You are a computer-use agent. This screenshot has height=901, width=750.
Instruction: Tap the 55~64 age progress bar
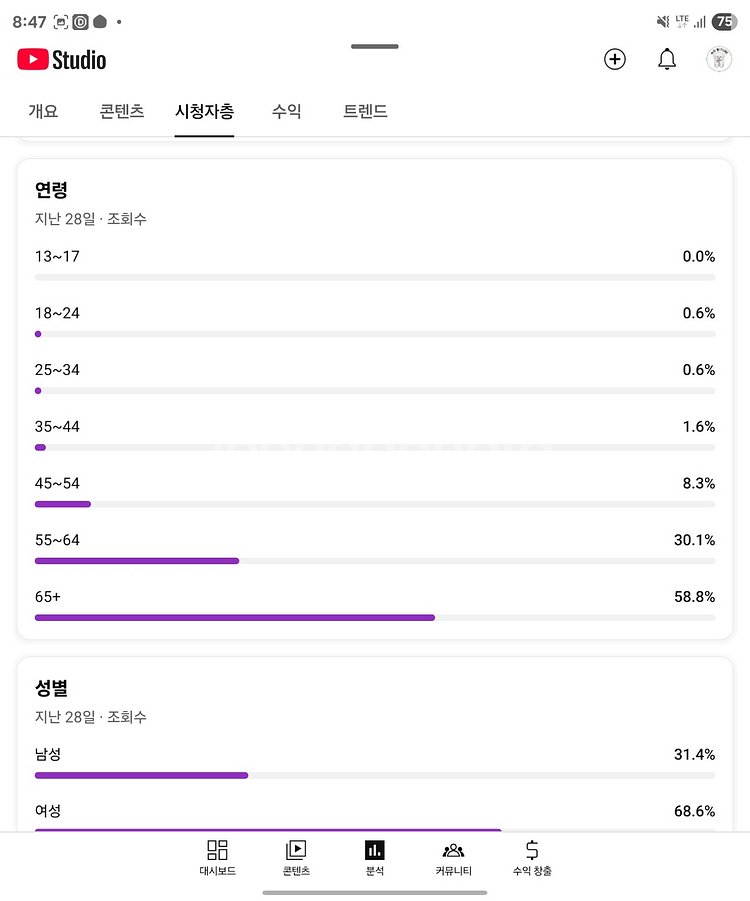[375, 561]
